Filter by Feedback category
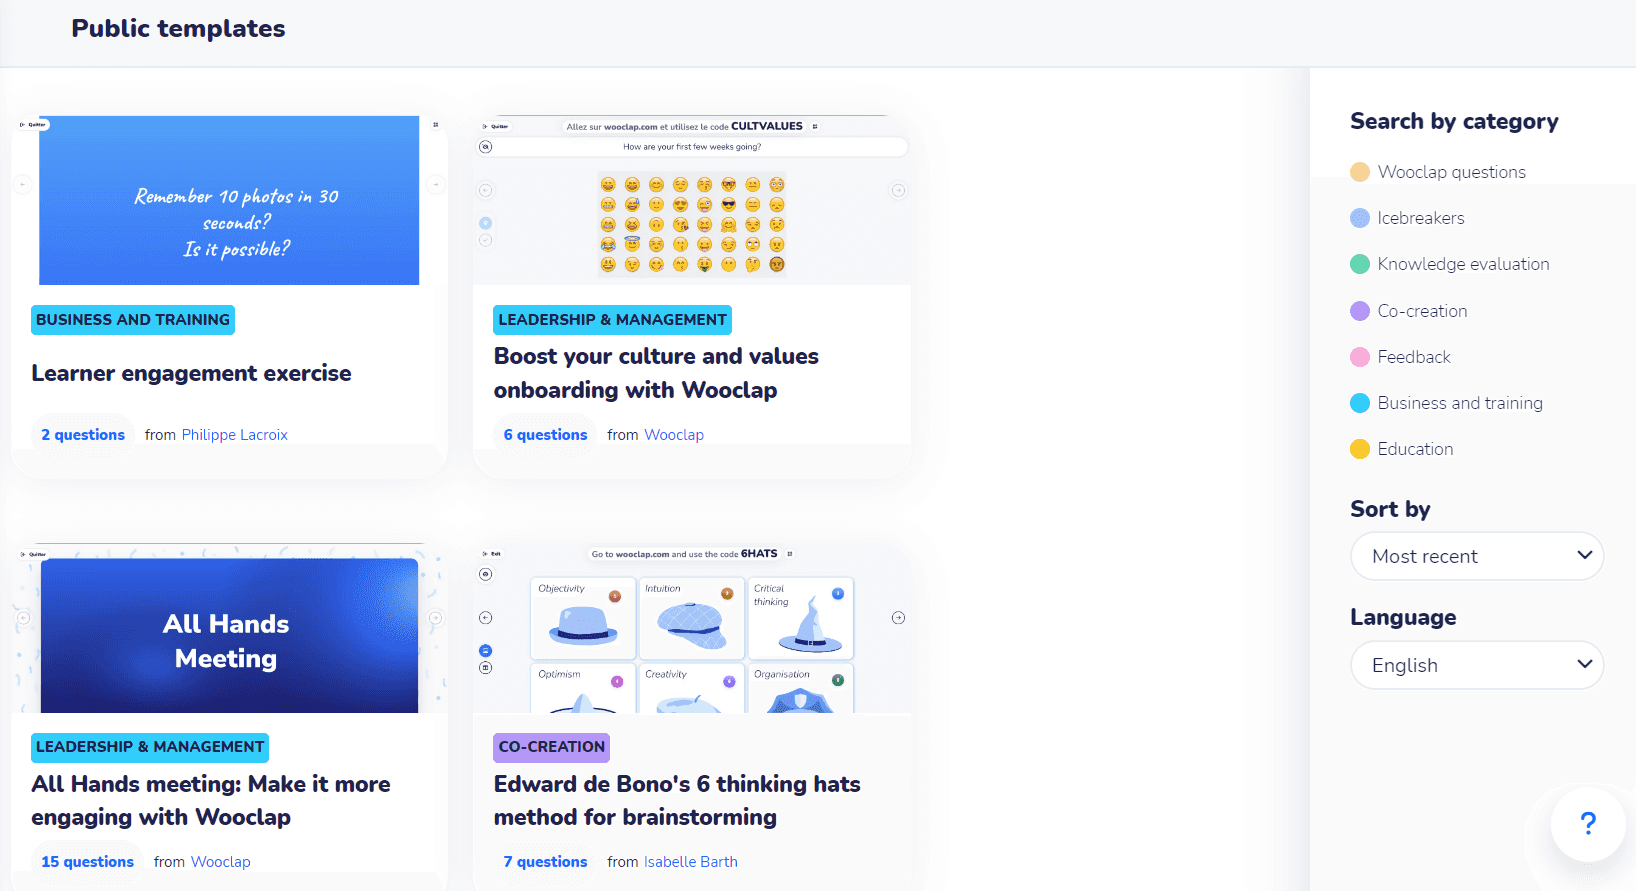The height and width of the screenshot is (891, 1636). point(1400,357)
